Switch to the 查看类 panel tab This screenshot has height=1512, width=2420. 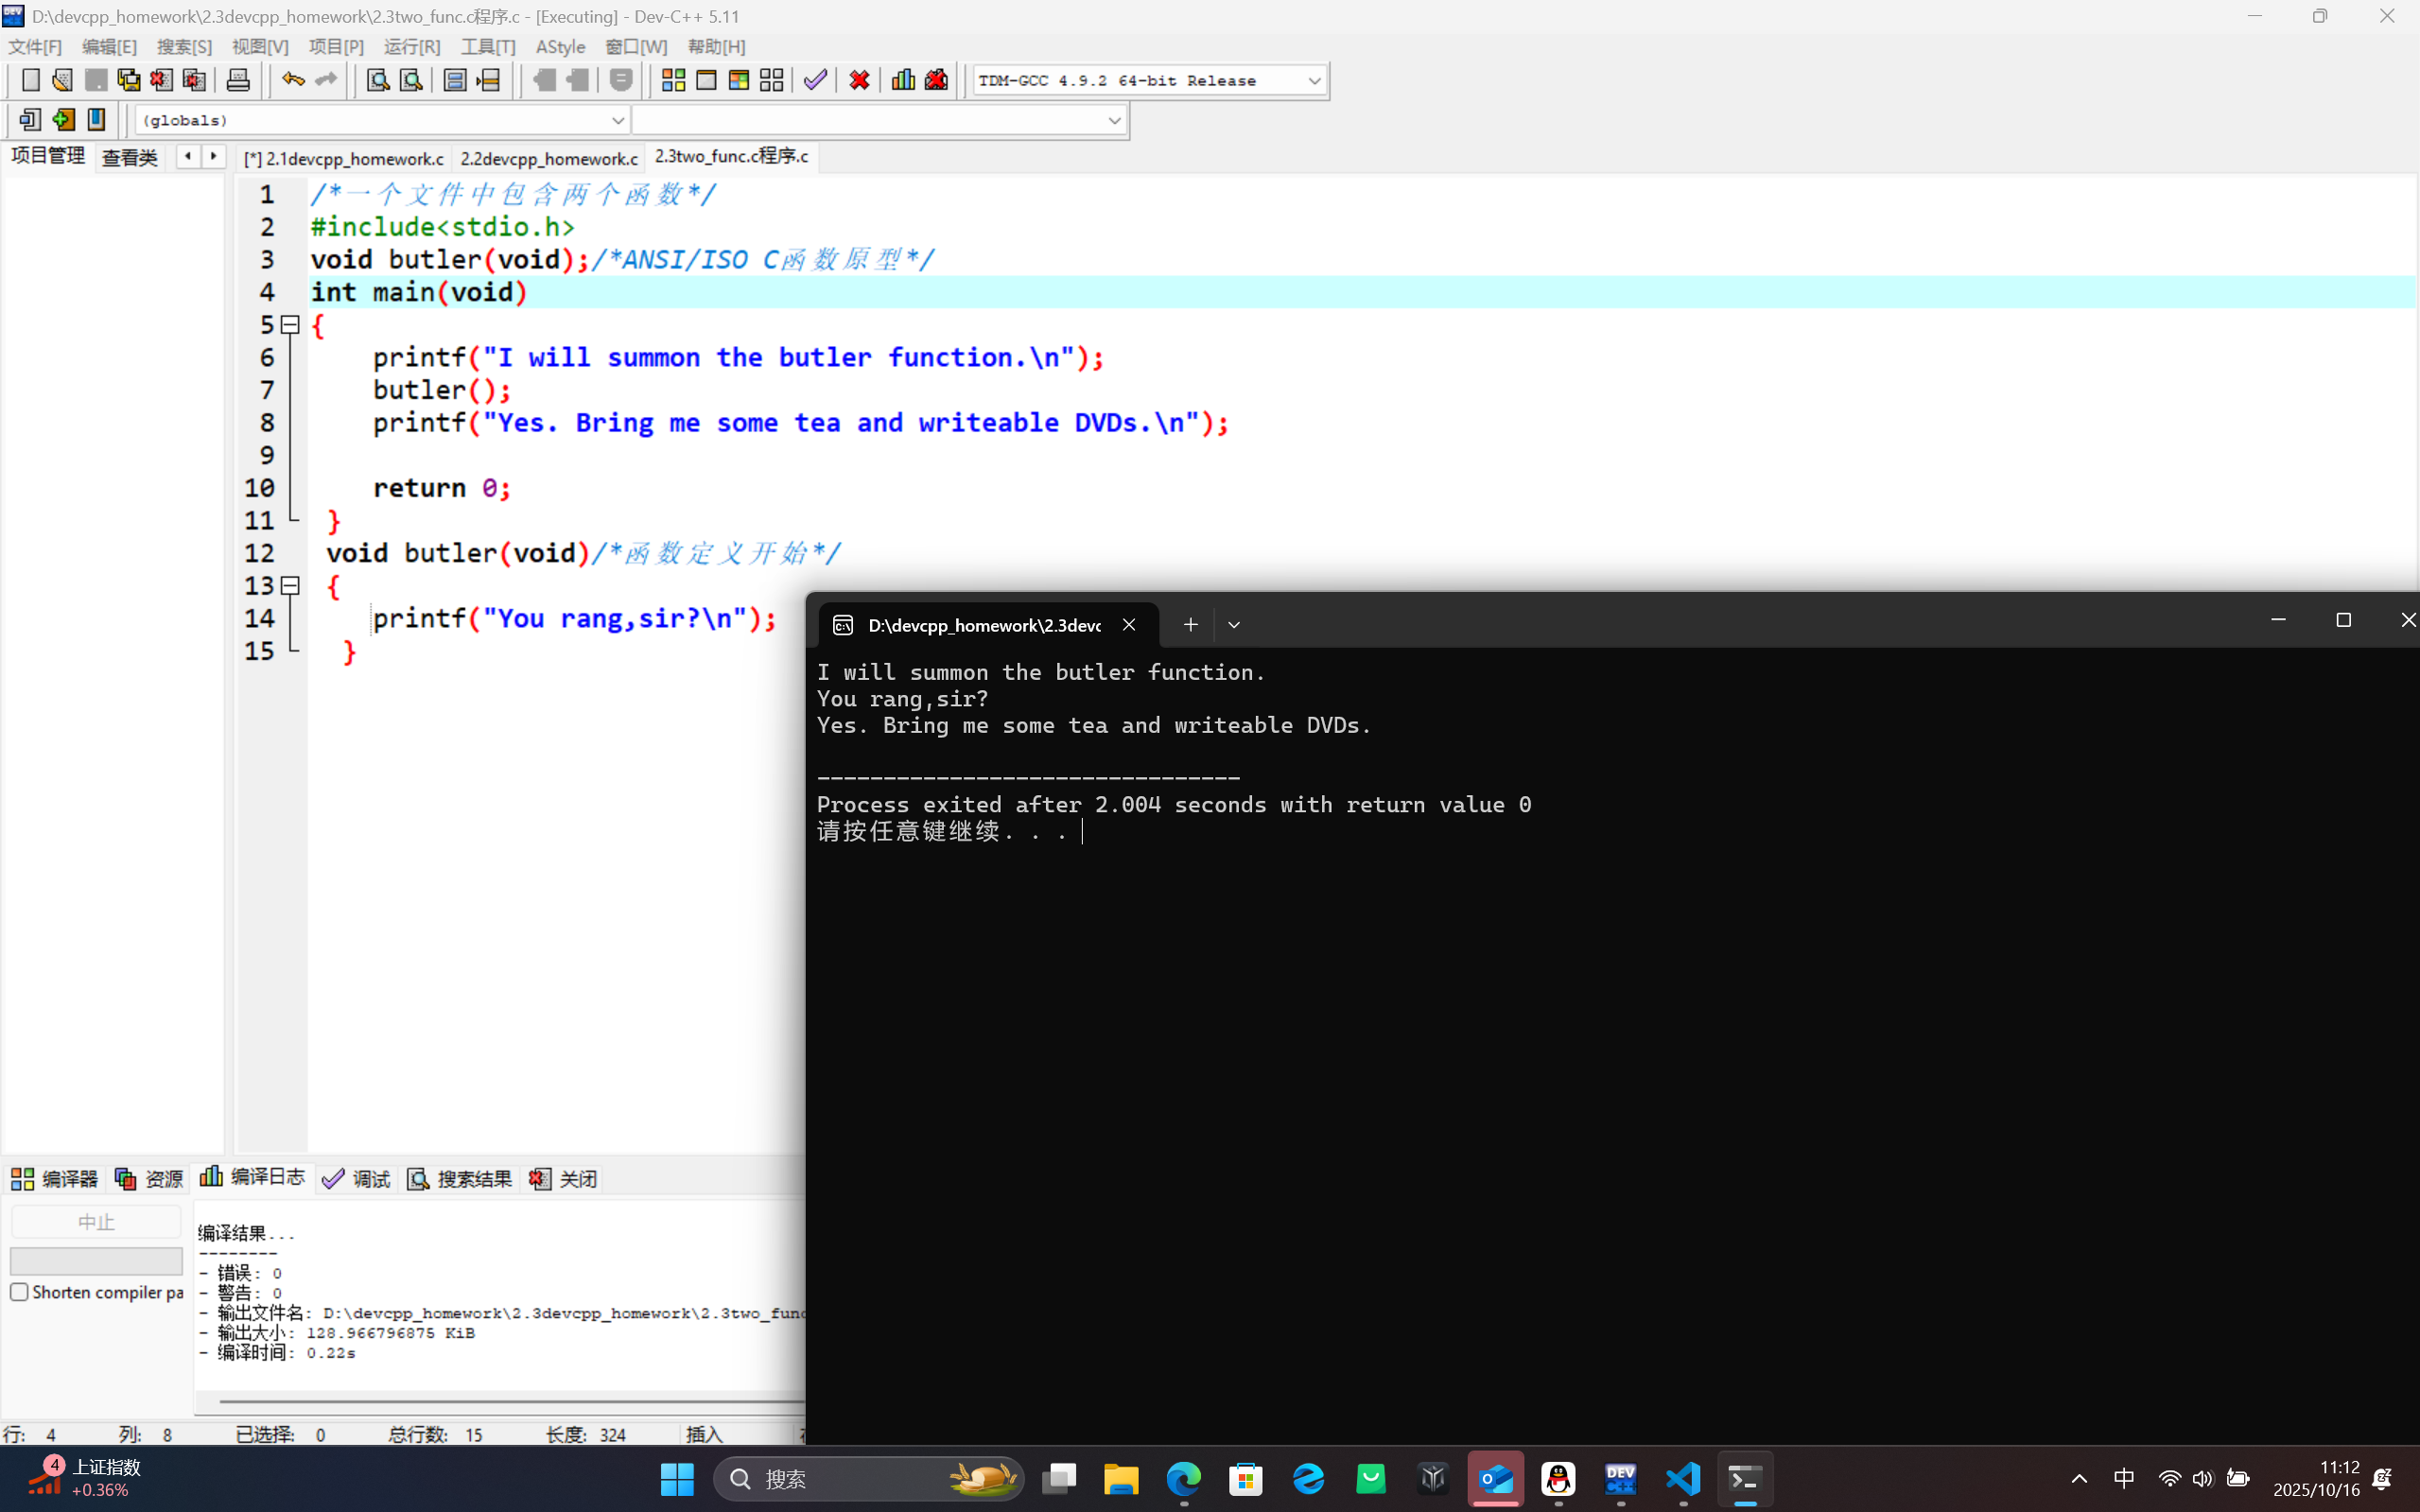pyautogui.click(x=130, y=158)
